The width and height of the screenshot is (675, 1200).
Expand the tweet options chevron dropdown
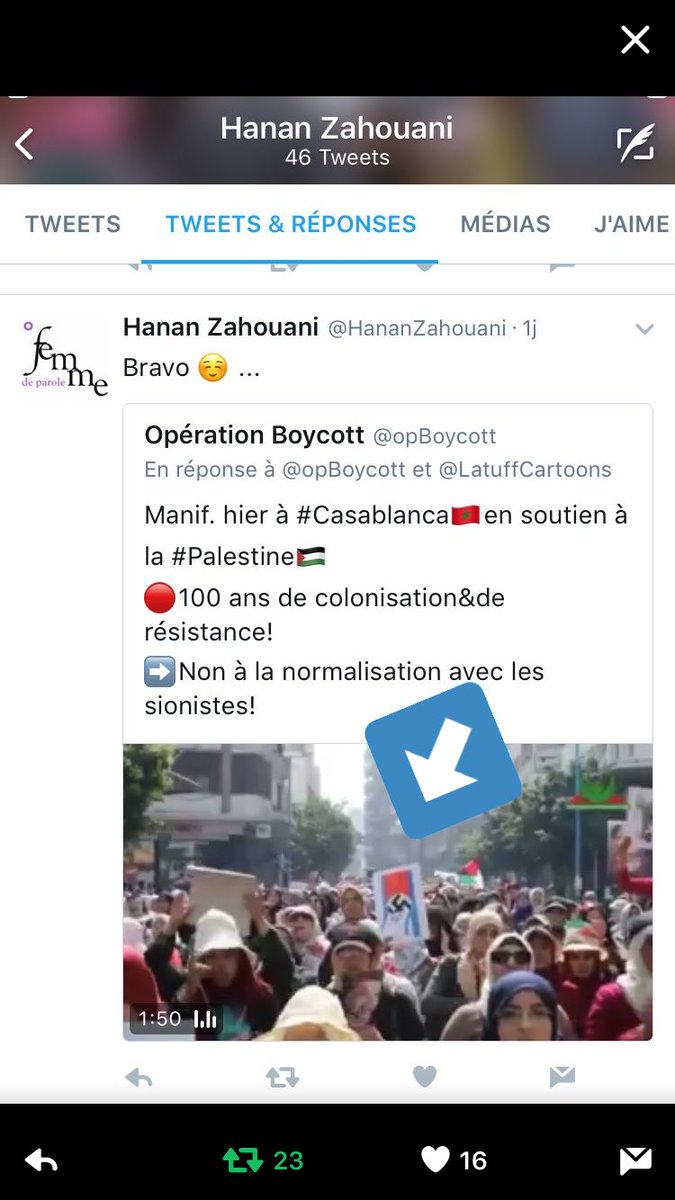click(645, 329)
